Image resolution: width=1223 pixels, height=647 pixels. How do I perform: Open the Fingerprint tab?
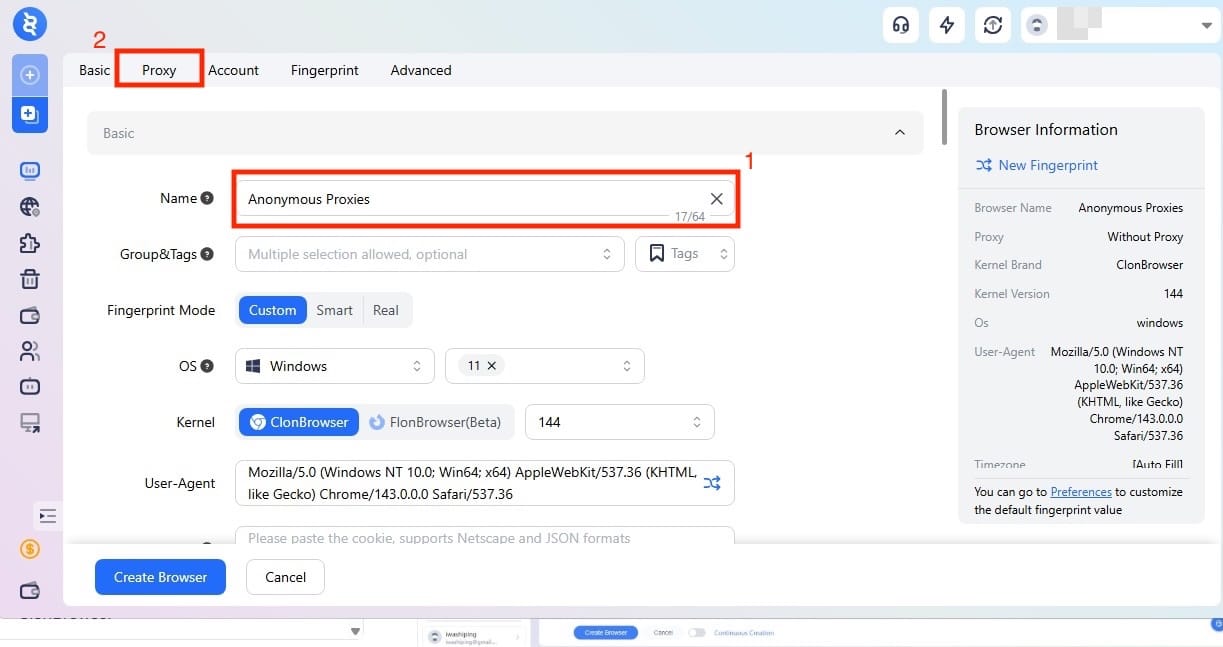[324, 70]
